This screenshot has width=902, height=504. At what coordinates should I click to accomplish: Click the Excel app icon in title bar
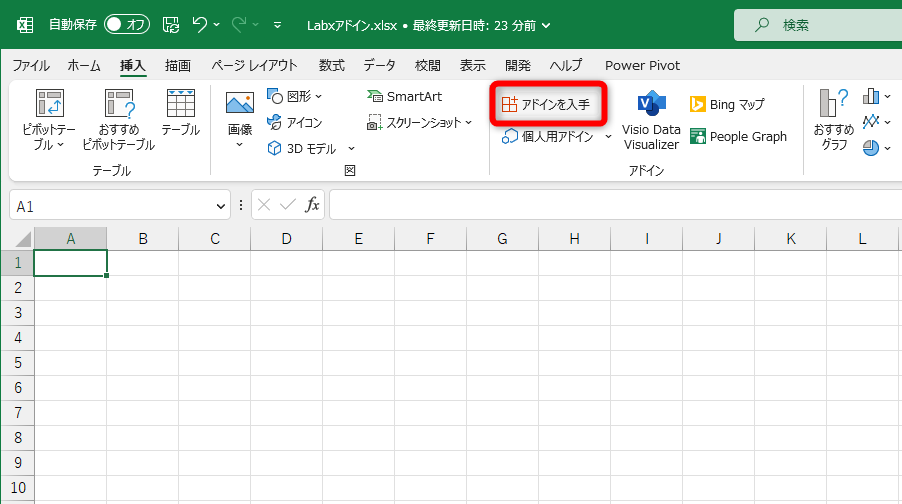(25, 25)
